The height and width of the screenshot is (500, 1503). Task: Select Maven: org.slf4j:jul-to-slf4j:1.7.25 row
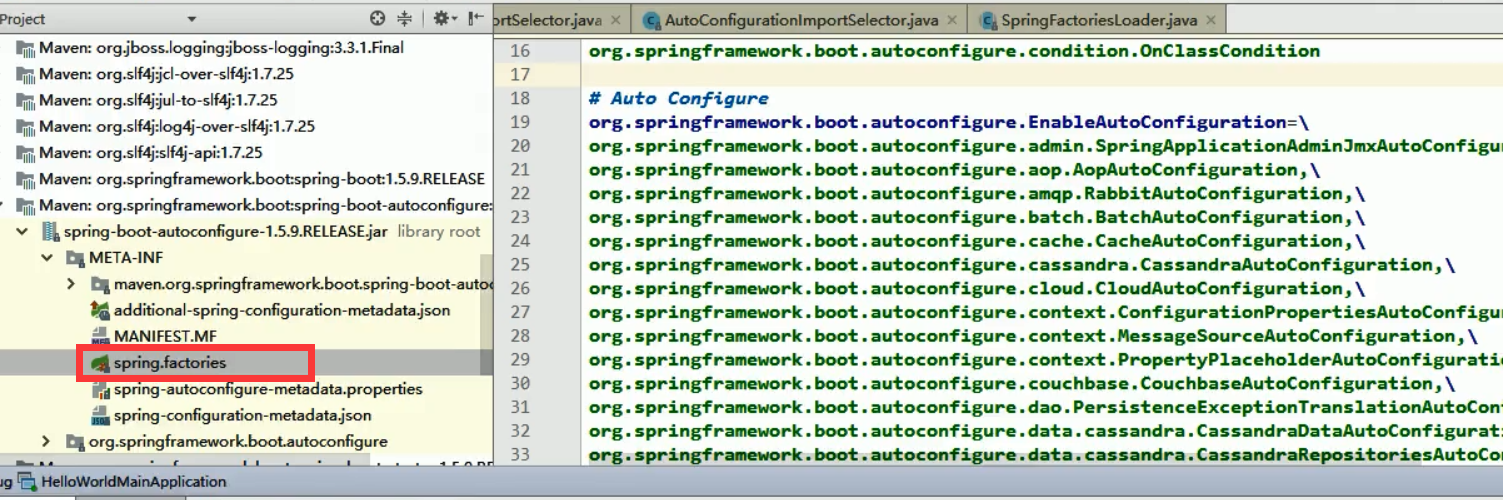pyautogui.click(x=158, y=100)
